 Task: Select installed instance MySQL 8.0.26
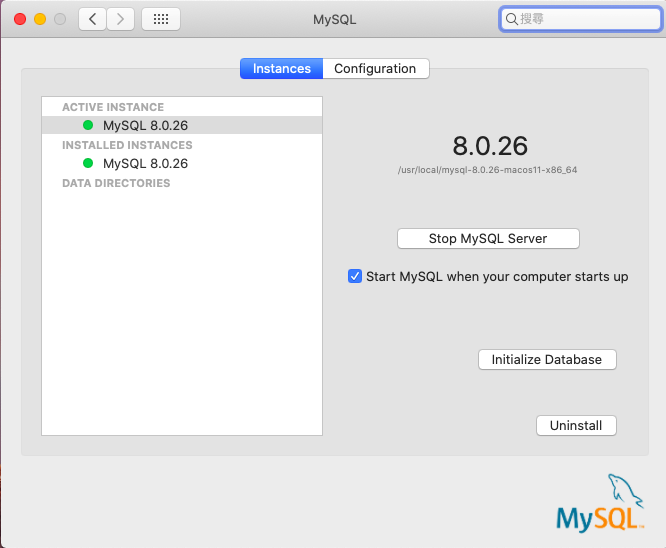pyautogui.click(x=182, y=163)
